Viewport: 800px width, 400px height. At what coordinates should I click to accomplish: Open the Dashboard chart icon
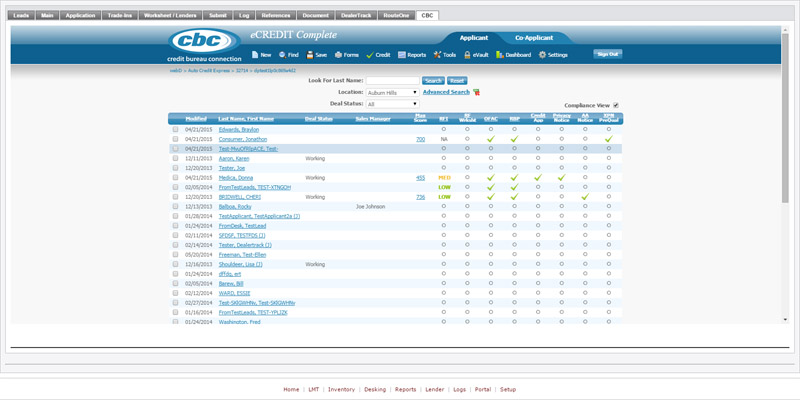tap(499, 55)
